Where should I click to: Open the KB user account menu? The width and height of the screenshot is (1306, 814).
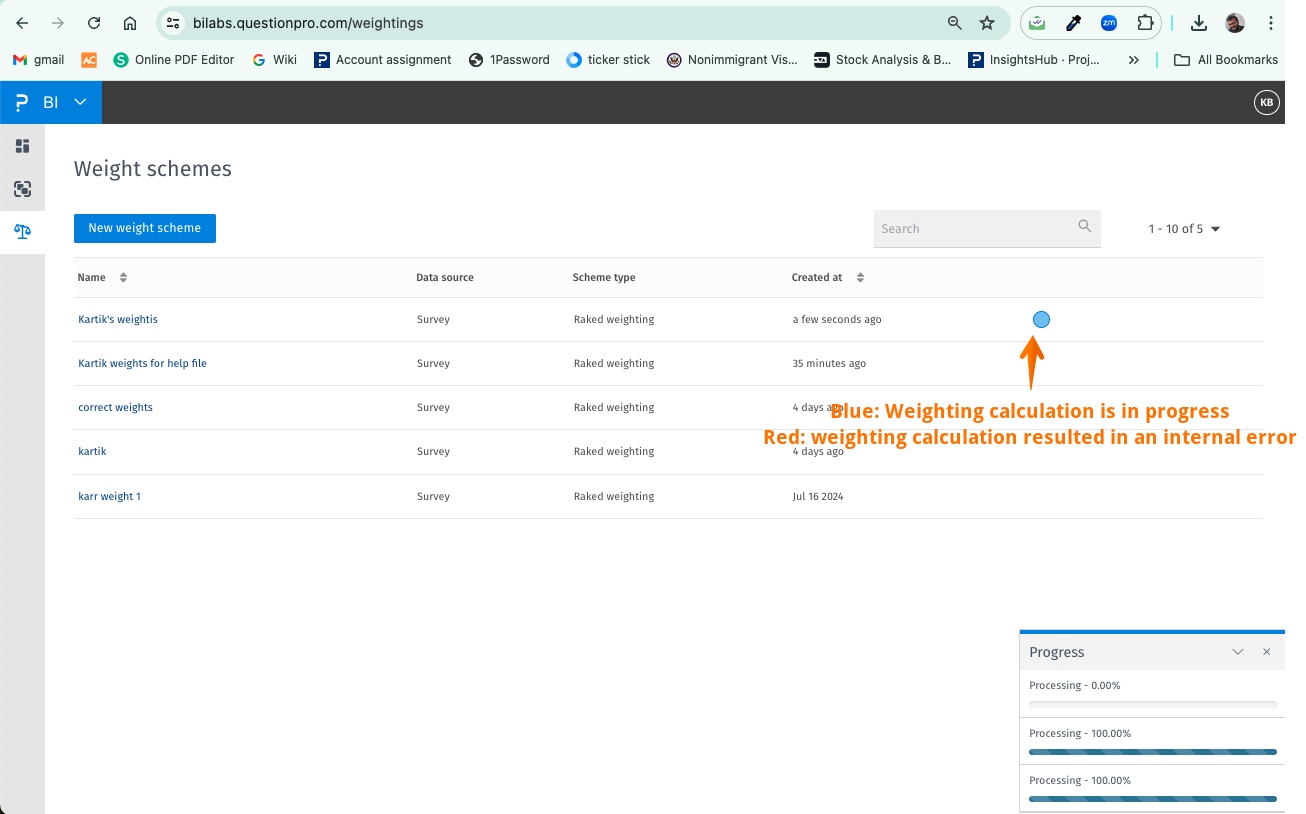tap(1267, 102)
